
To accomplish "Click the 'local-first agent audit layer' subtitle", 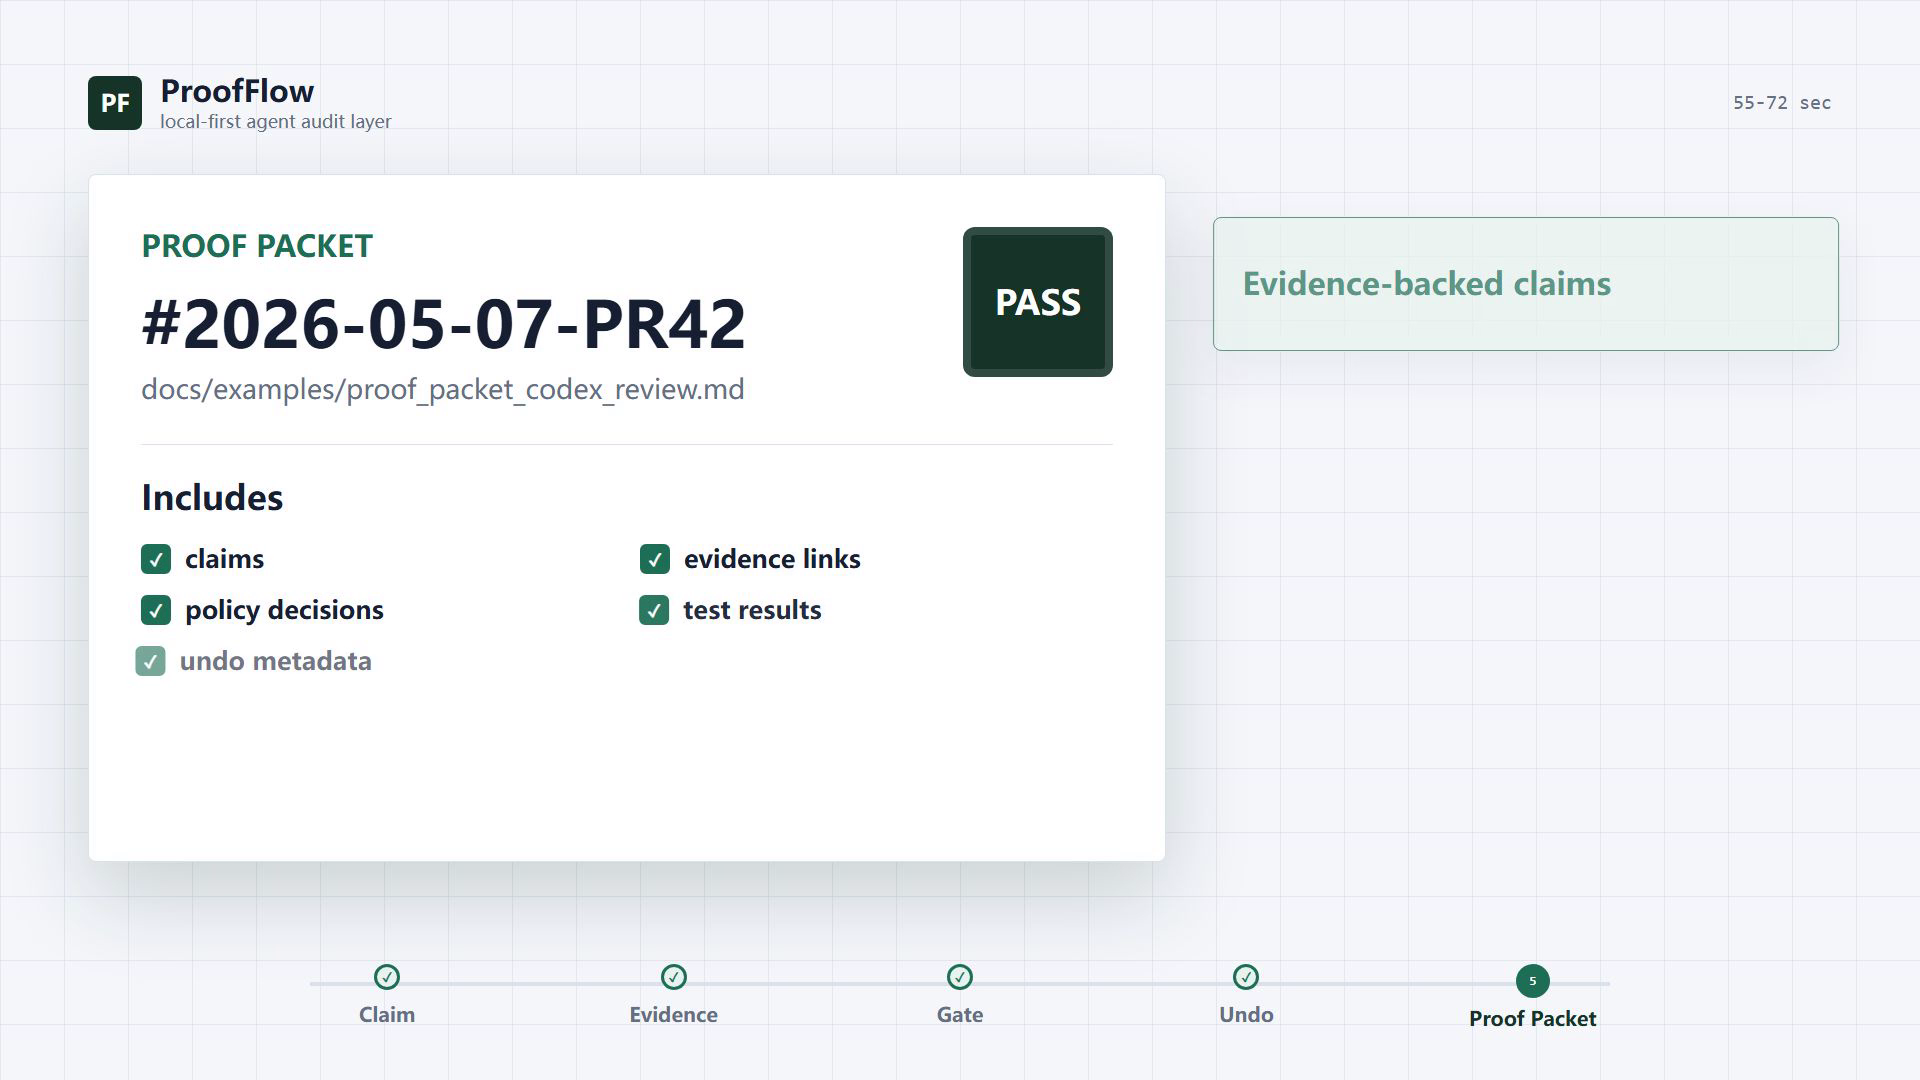I will pos(275,121).
